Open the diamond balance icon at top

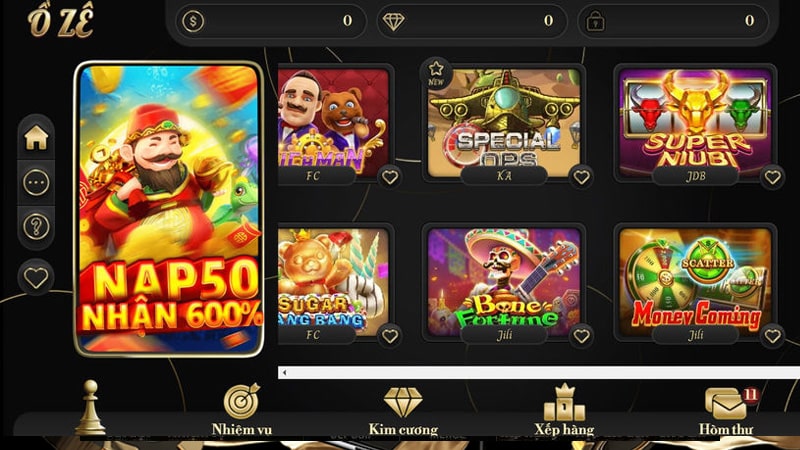click(x=393, y=21)
